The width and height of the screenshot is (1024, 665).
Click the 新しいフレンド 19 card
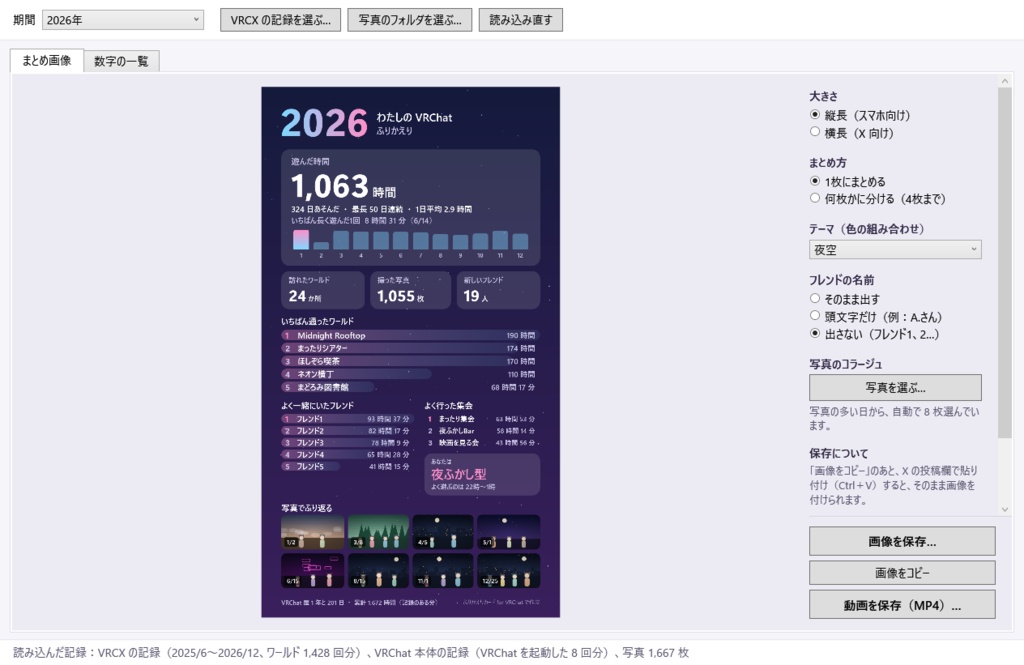(498, 290)
